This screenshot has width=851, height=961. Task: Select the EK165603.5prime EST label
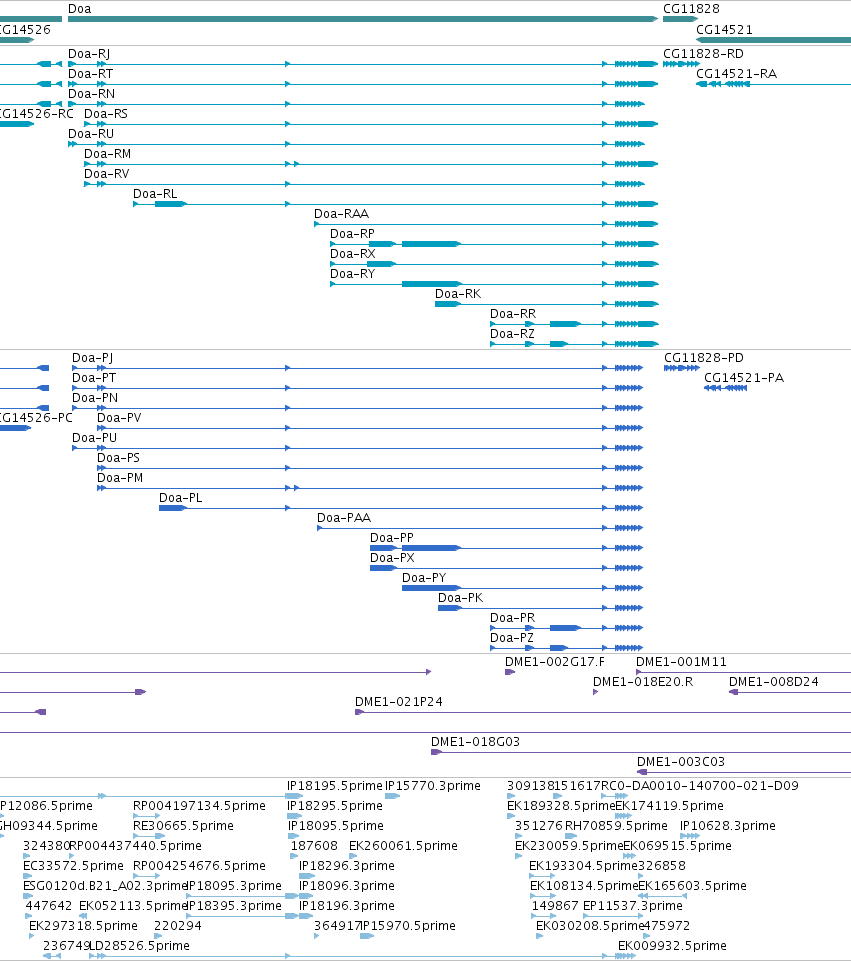[x=692, y=886]
